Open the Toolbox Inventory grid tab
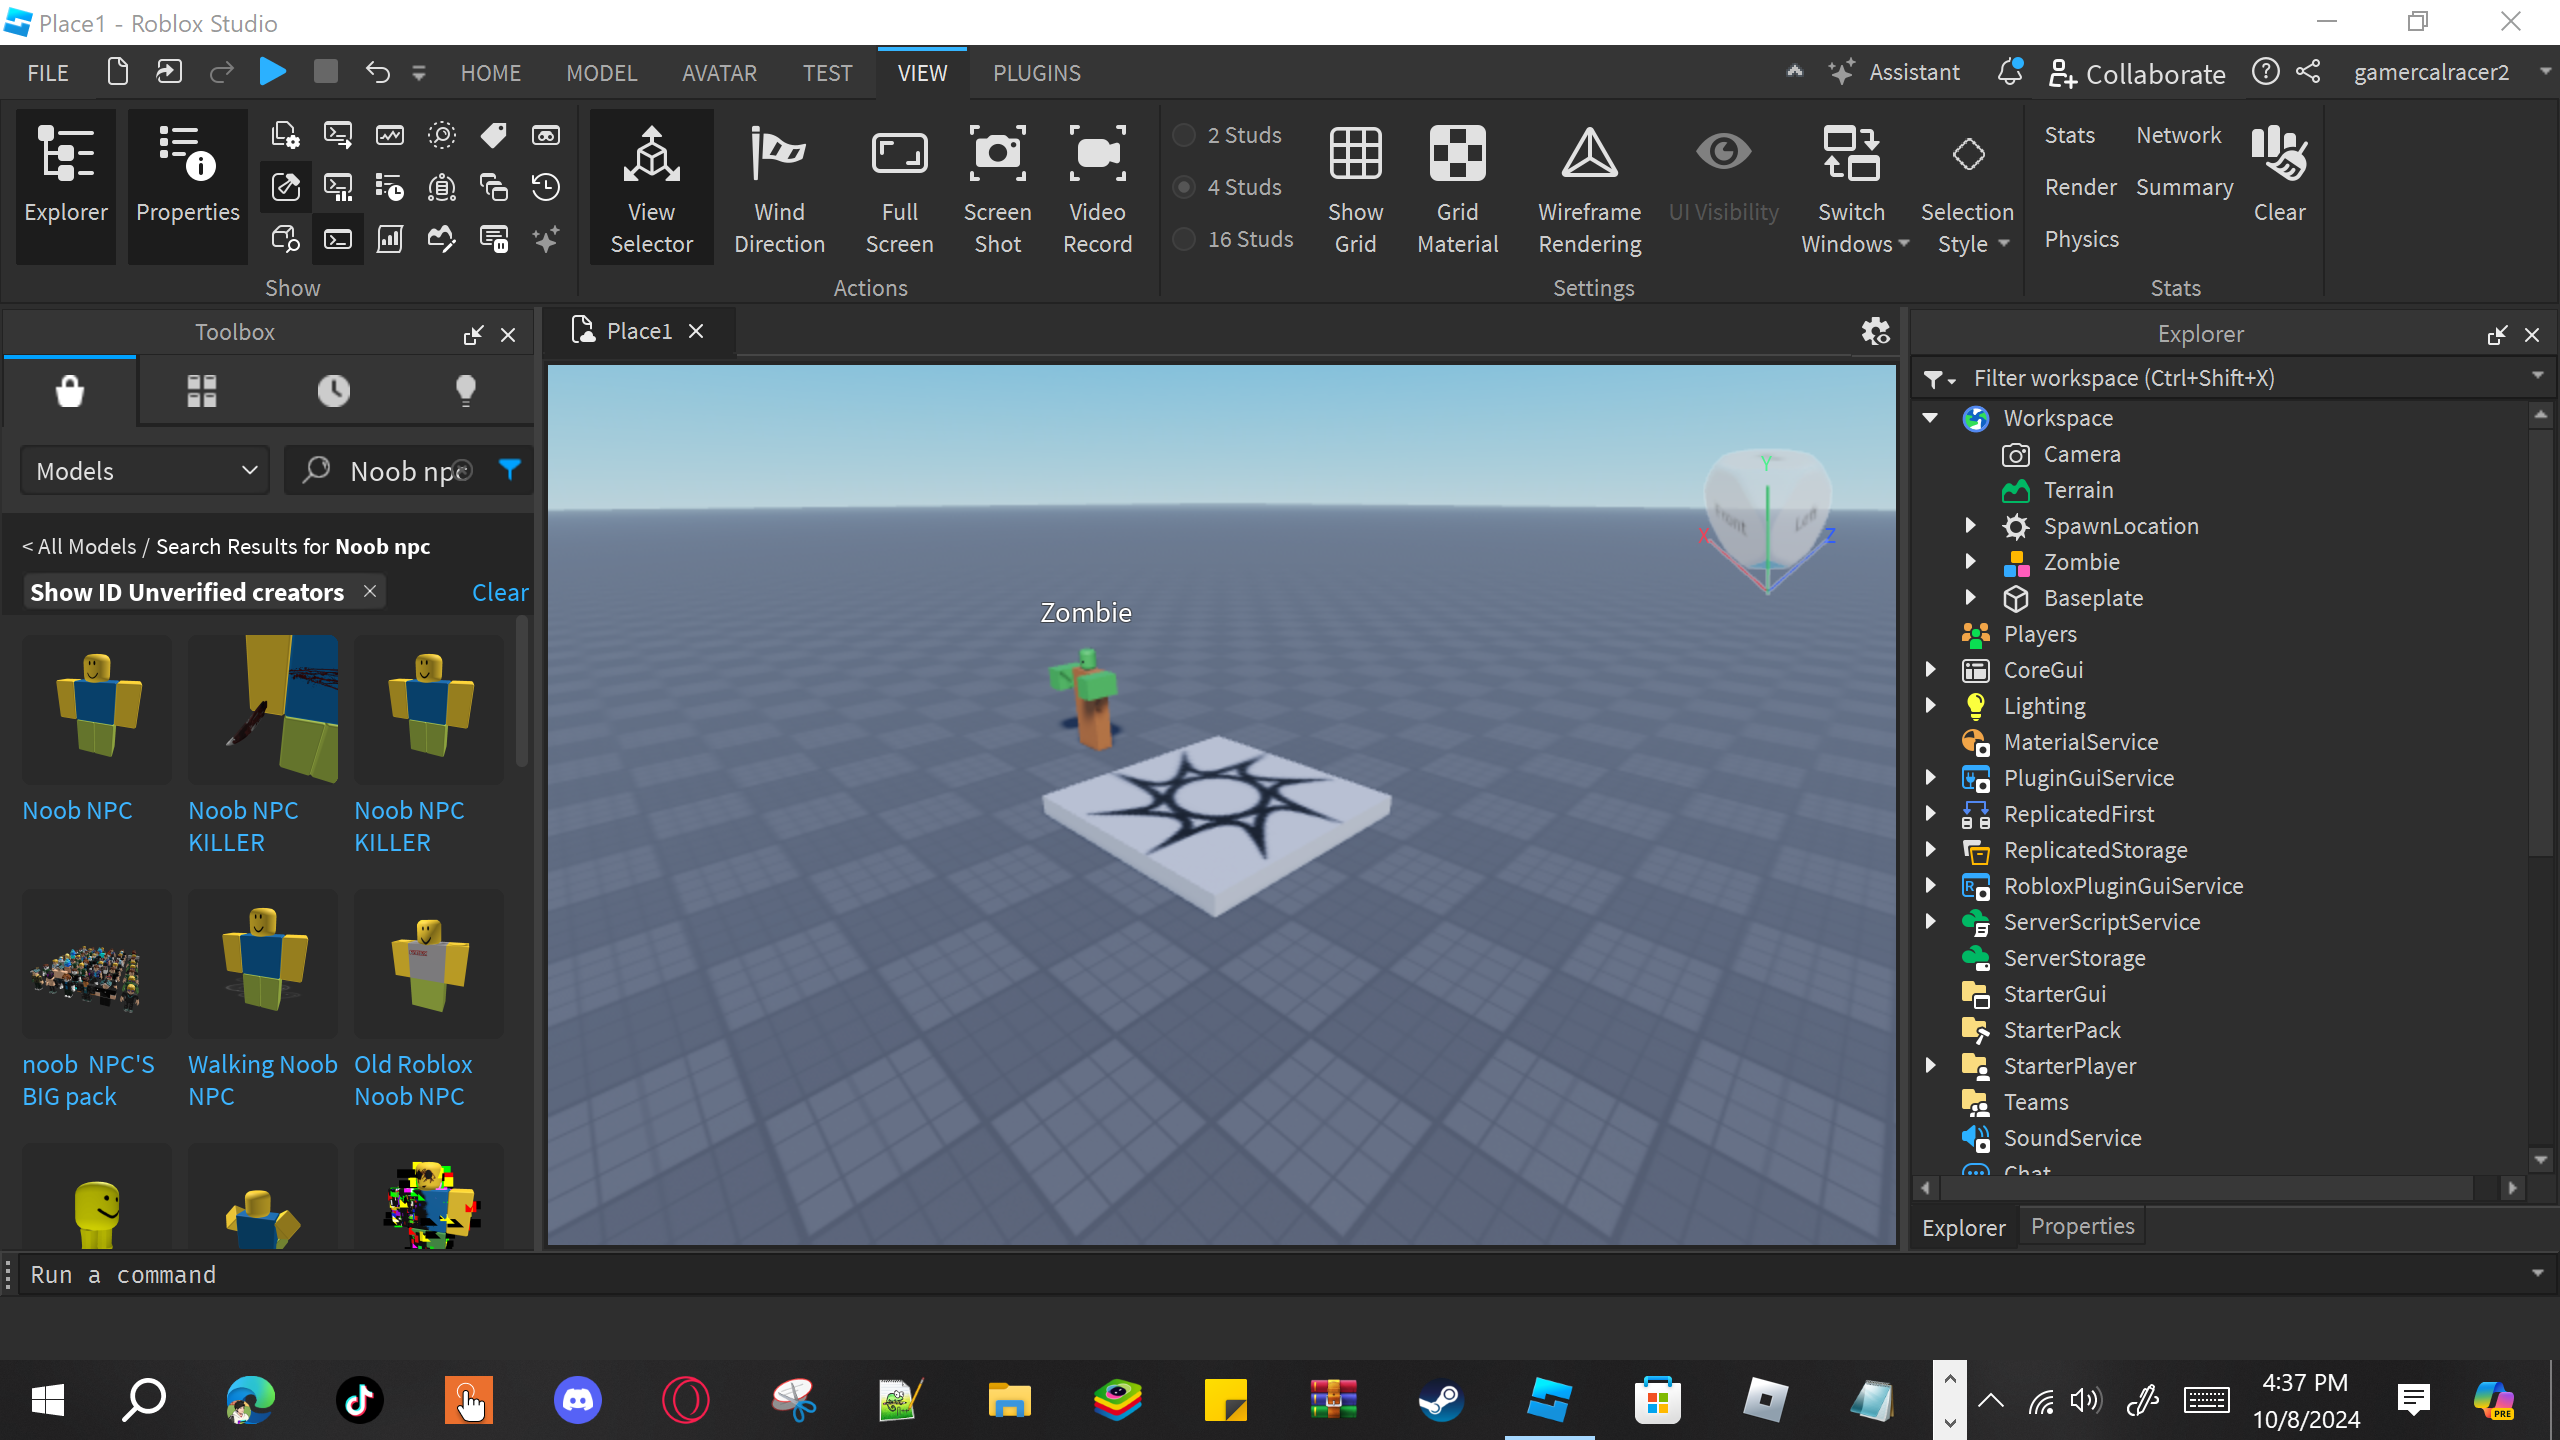 click(202, 390)
